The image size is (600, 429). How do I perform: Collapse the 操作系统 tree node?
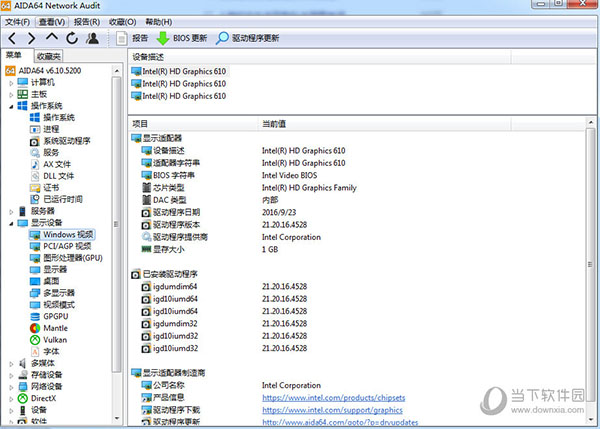[11, 106]
